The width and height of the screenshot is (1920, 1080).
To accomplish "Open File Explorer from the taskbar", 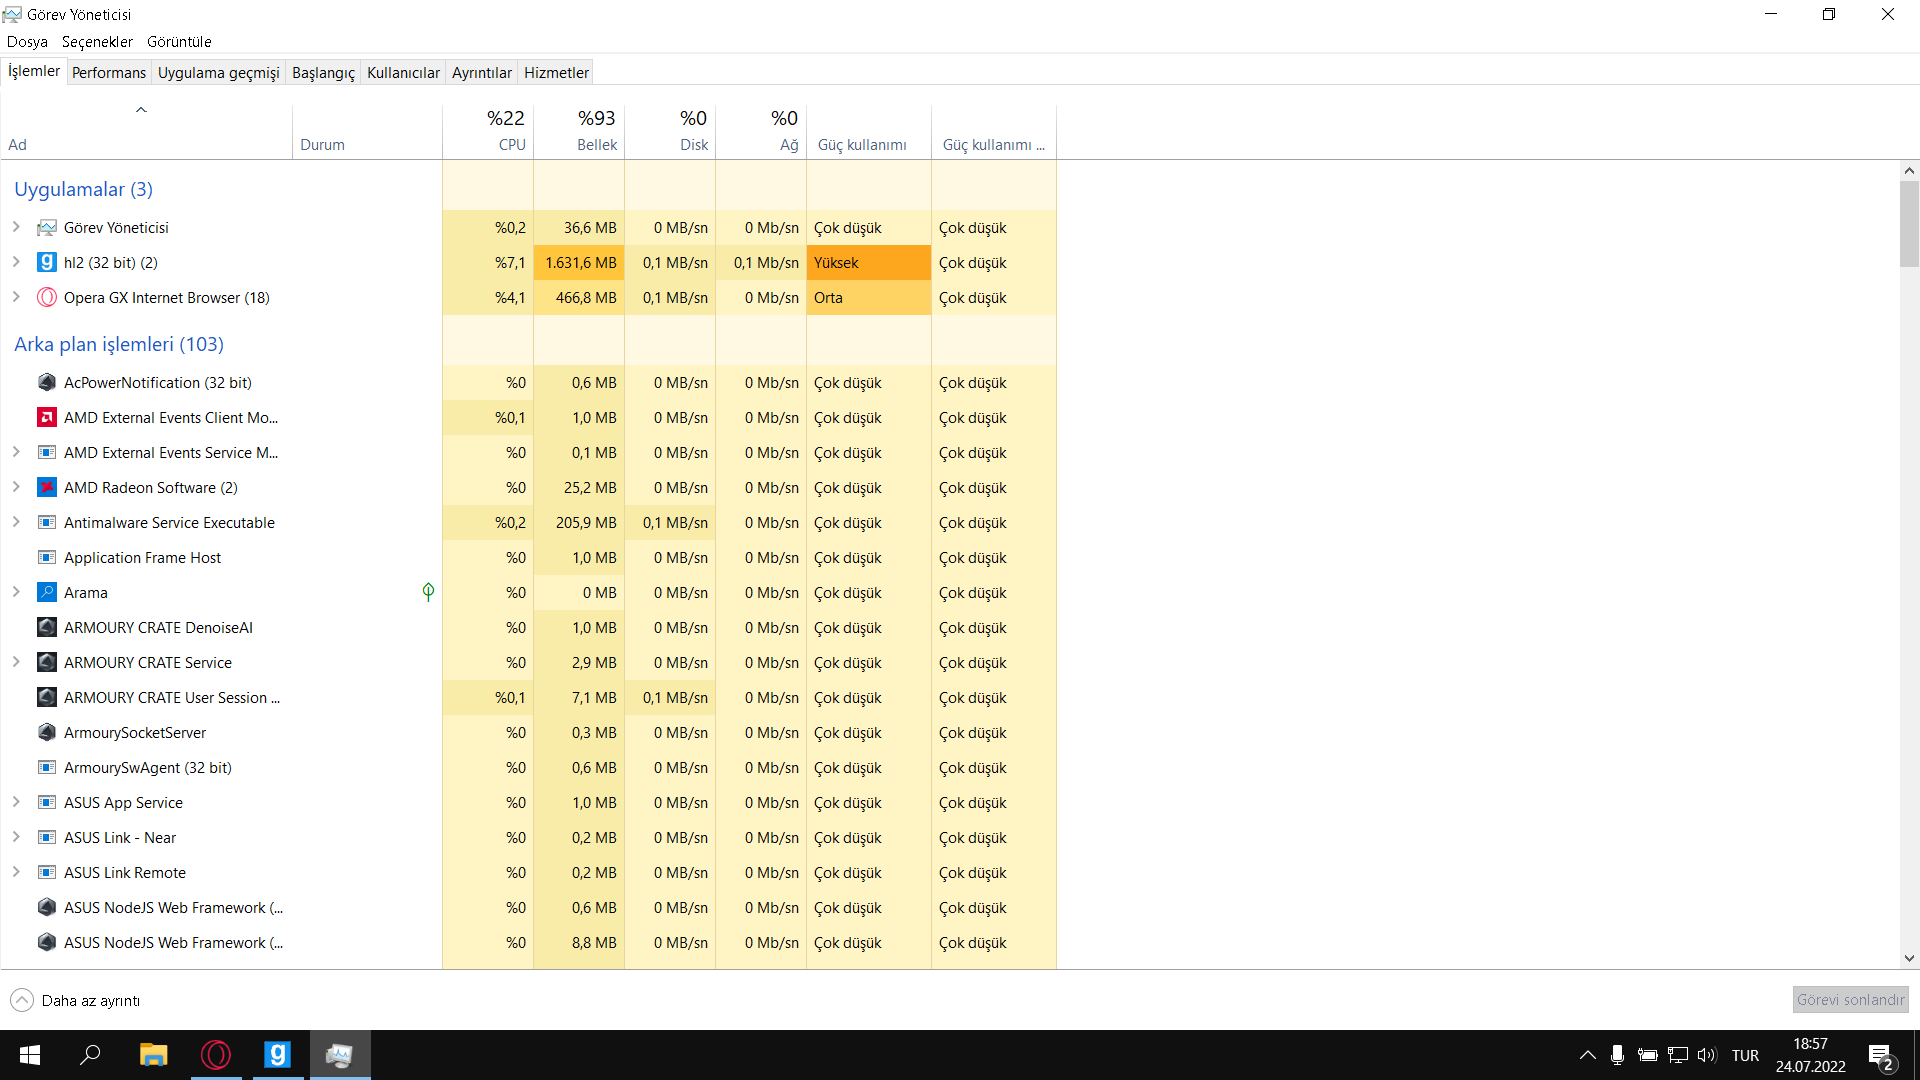I will (x=153, y=1055).
